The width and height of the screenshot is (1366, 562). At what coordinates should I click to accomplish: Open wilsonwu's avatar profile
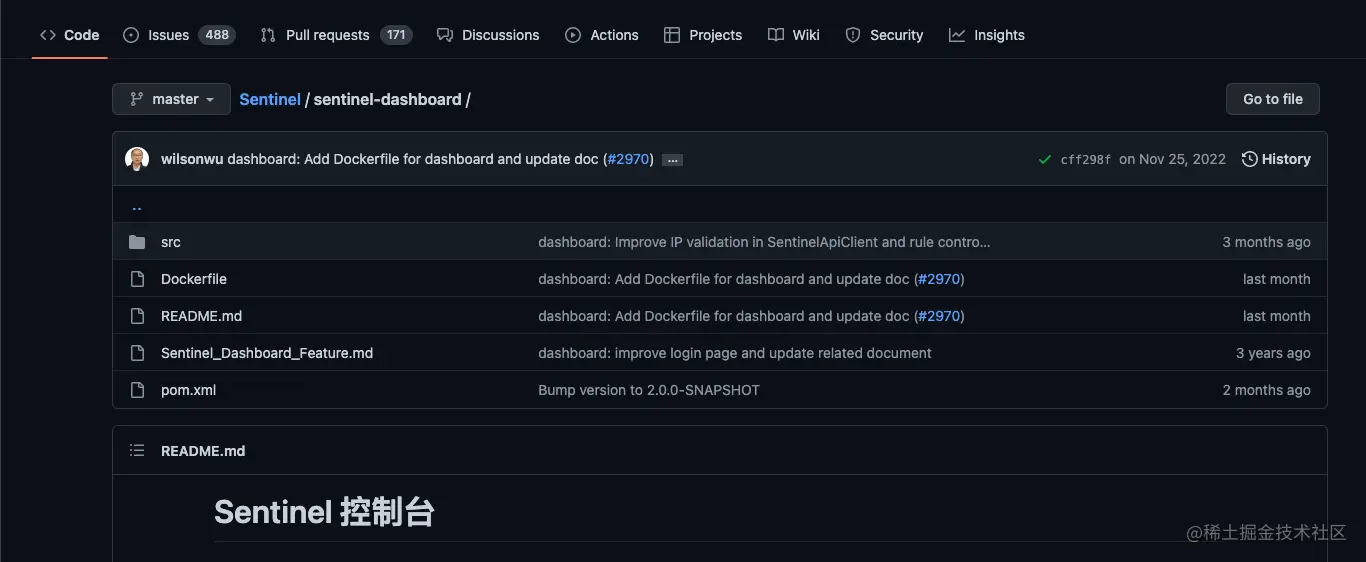coord(137,159)
